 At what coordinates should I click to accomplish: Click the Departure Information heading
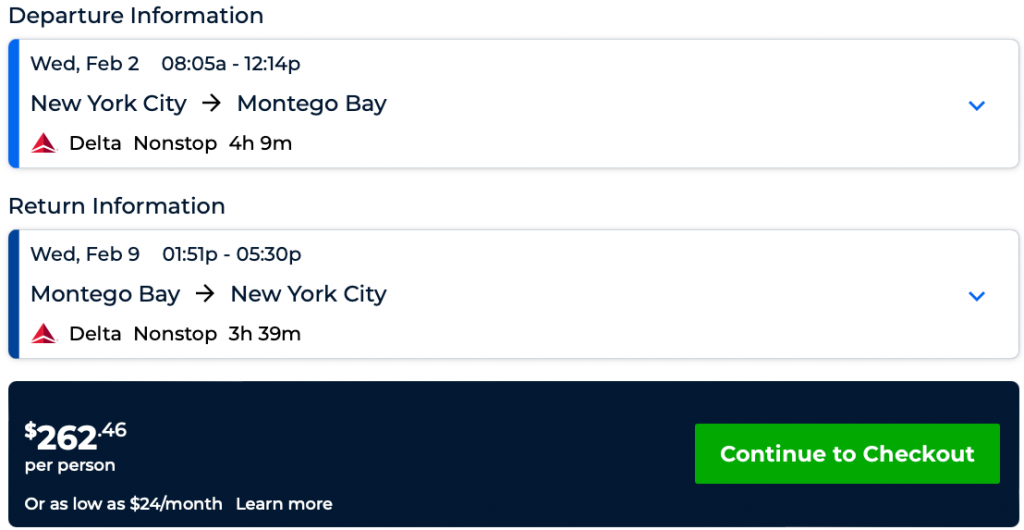[x=136, y=16]
